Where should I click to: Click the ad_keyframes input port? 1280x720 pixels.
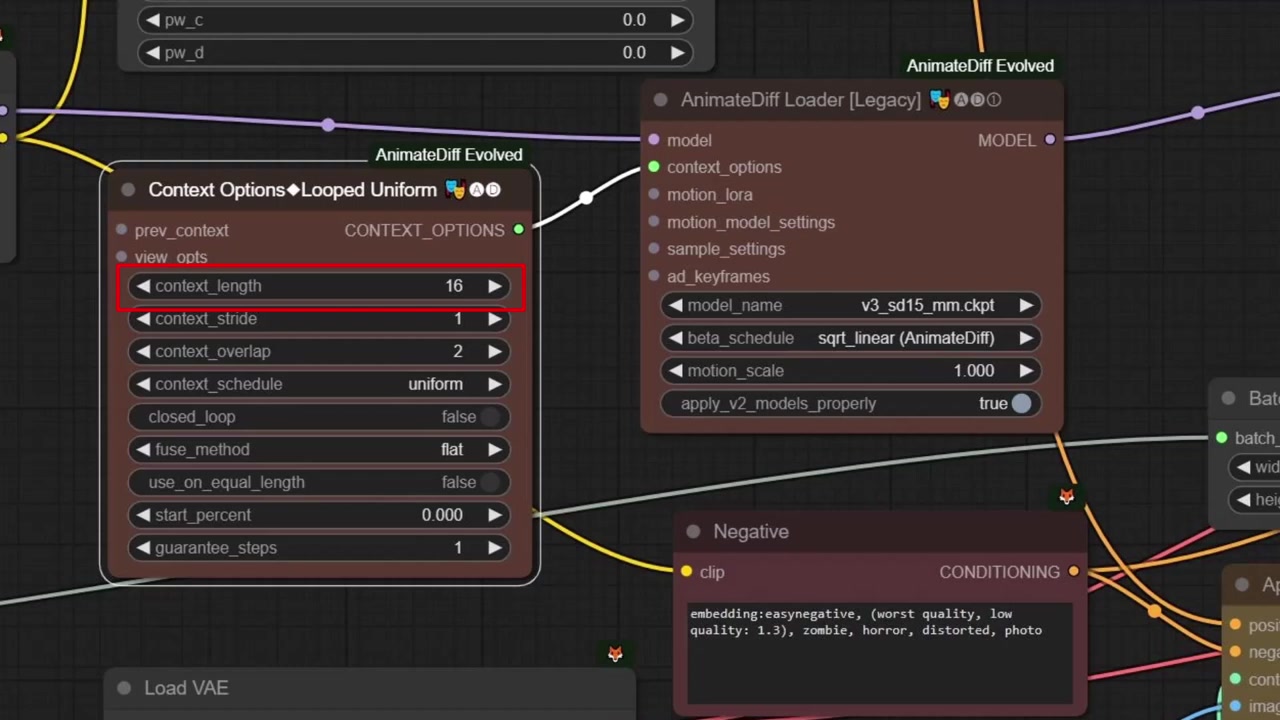(x=654, y=276)
